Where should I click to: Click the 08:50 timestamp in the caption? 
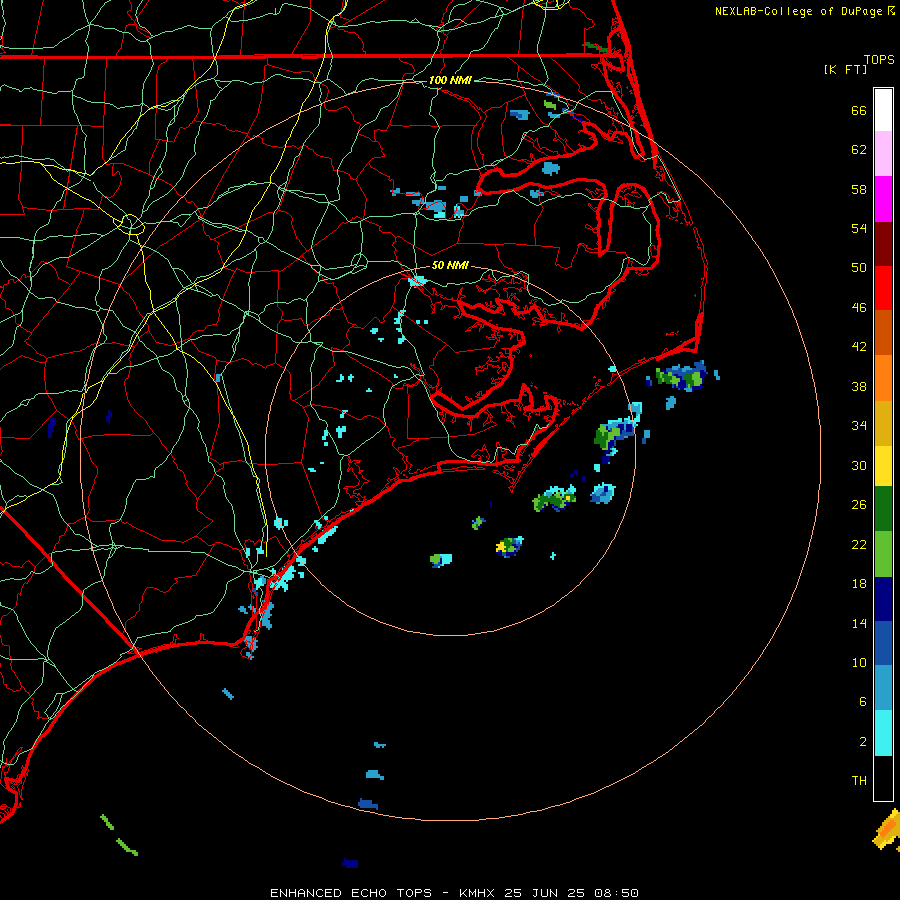616,893
